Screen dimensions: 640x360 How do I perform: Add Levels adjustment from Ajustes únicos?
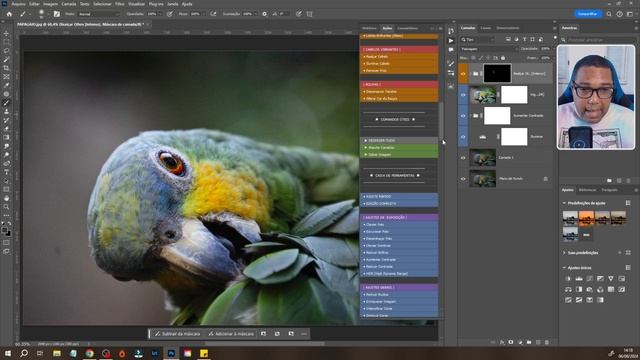579,278
